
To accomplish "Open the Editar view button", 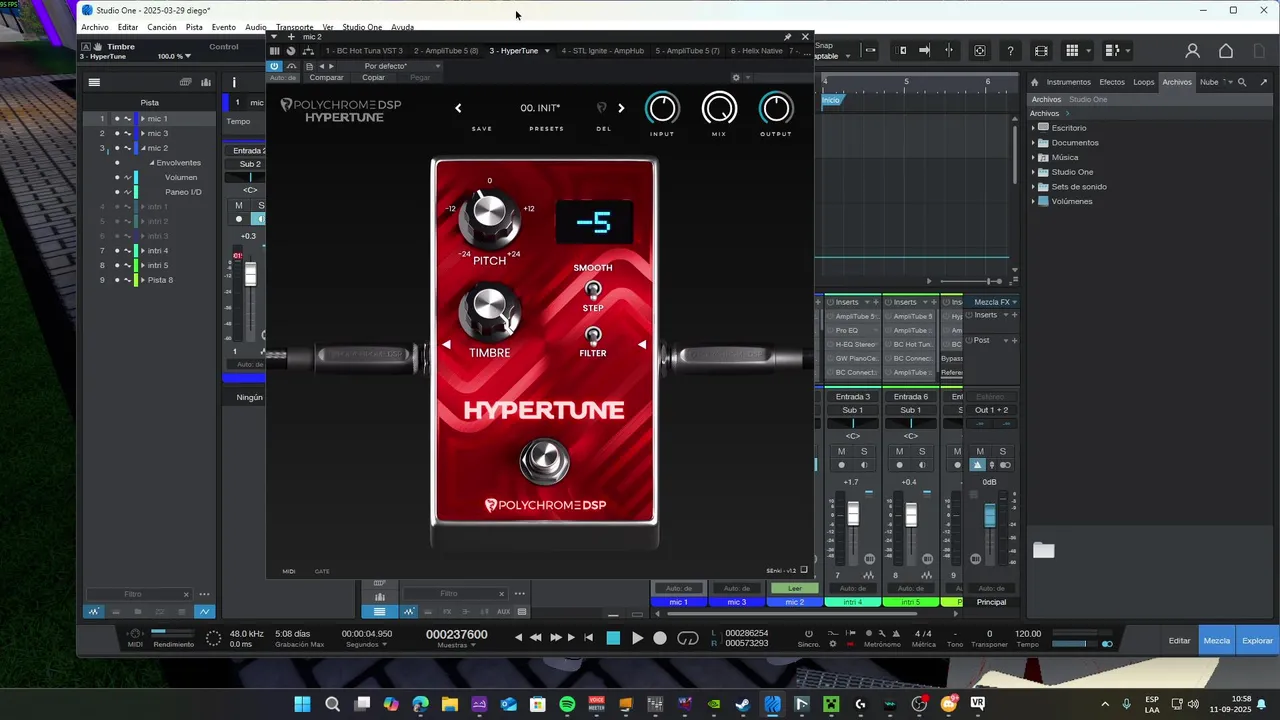I will [x=1180, y=641].
